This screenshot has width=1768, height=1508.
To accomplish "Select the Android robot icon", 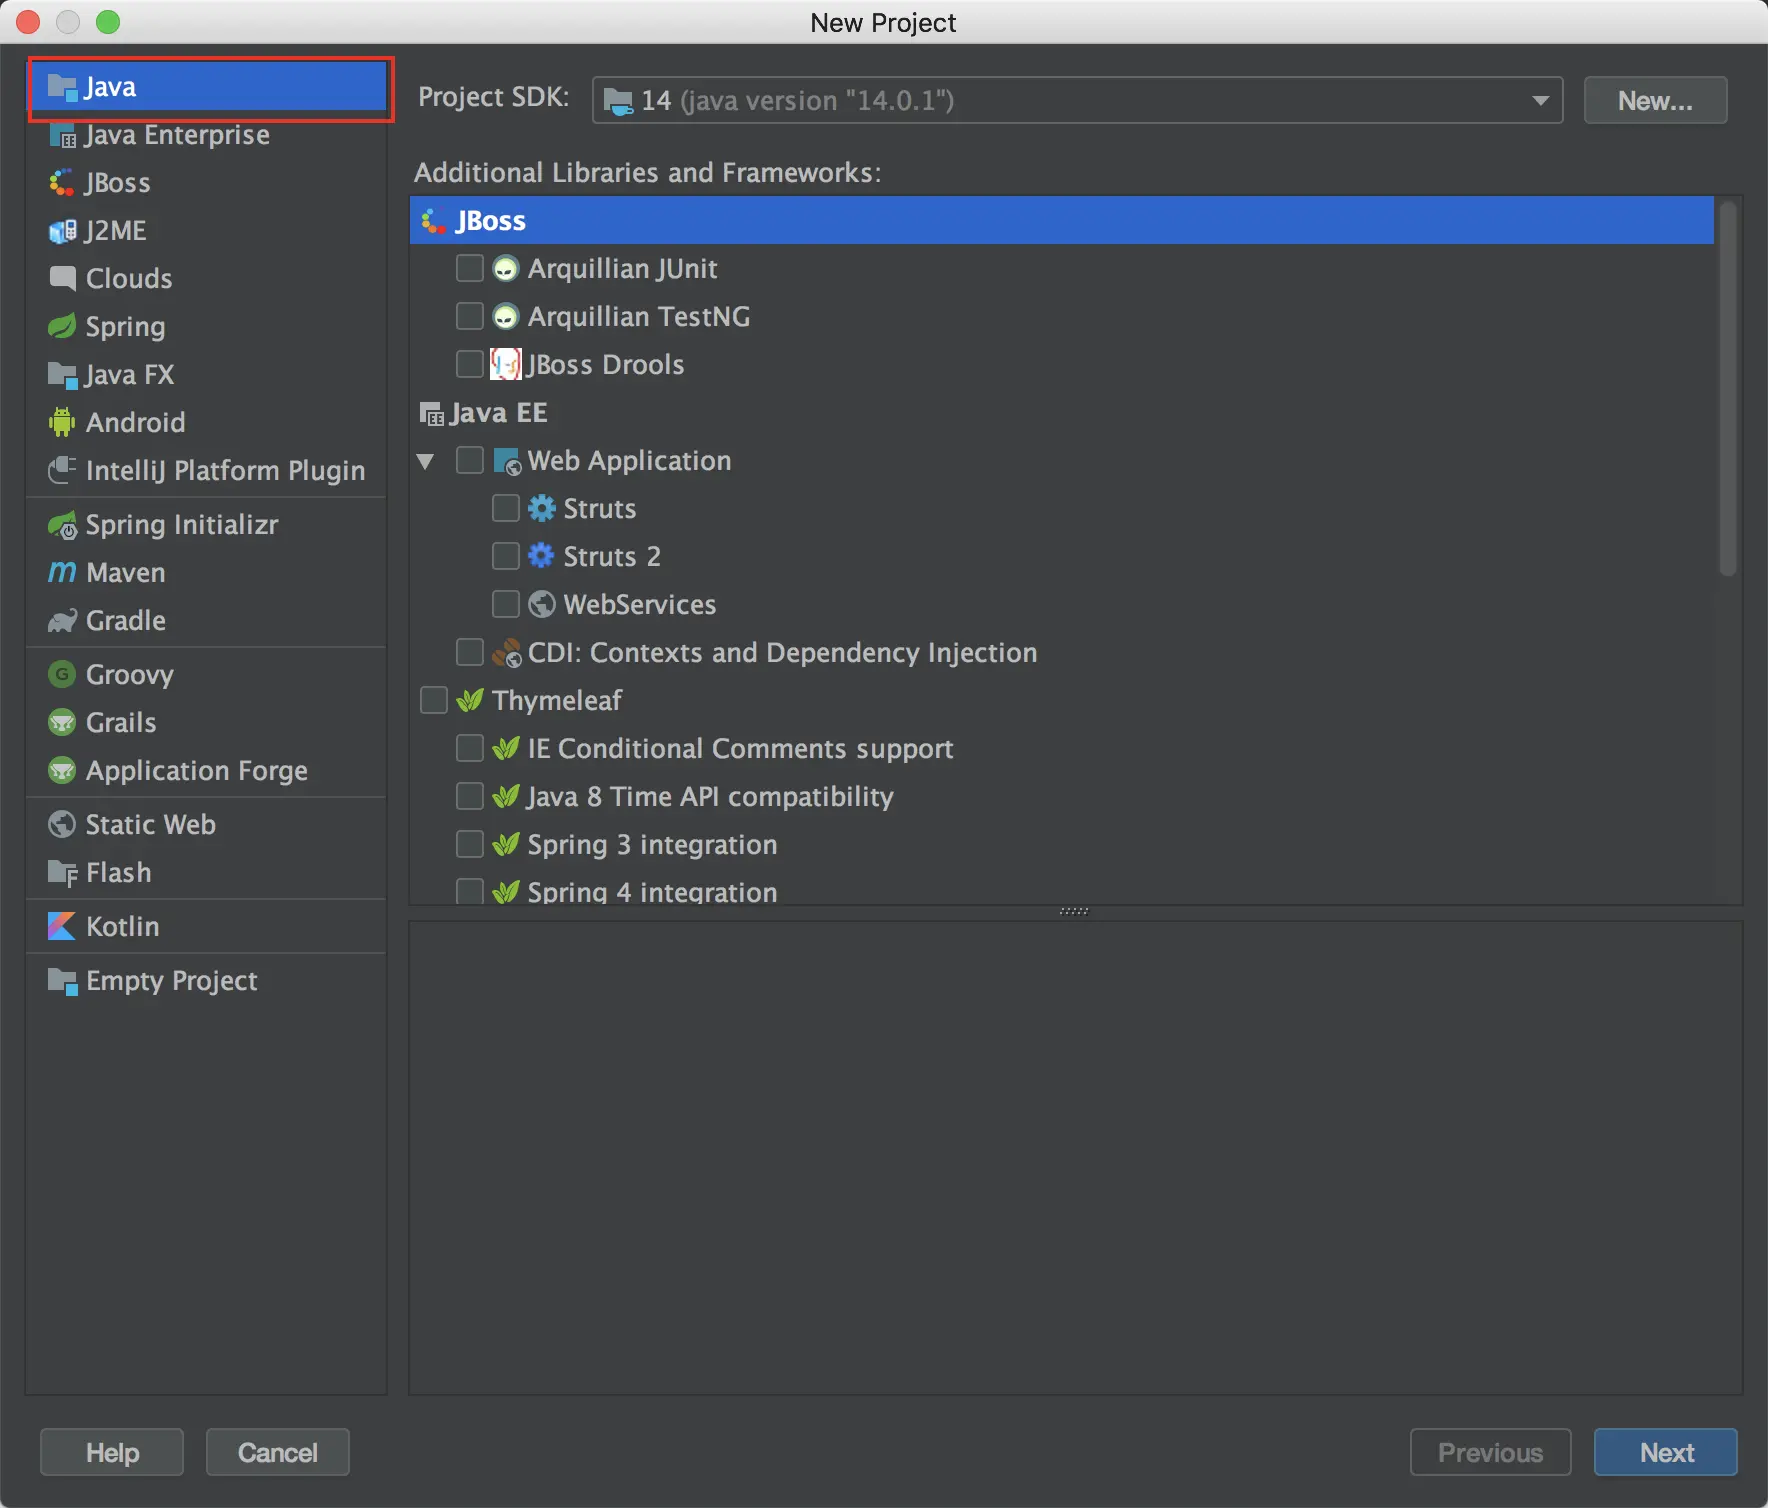I will pyautogui.click(x=62, y=422).
